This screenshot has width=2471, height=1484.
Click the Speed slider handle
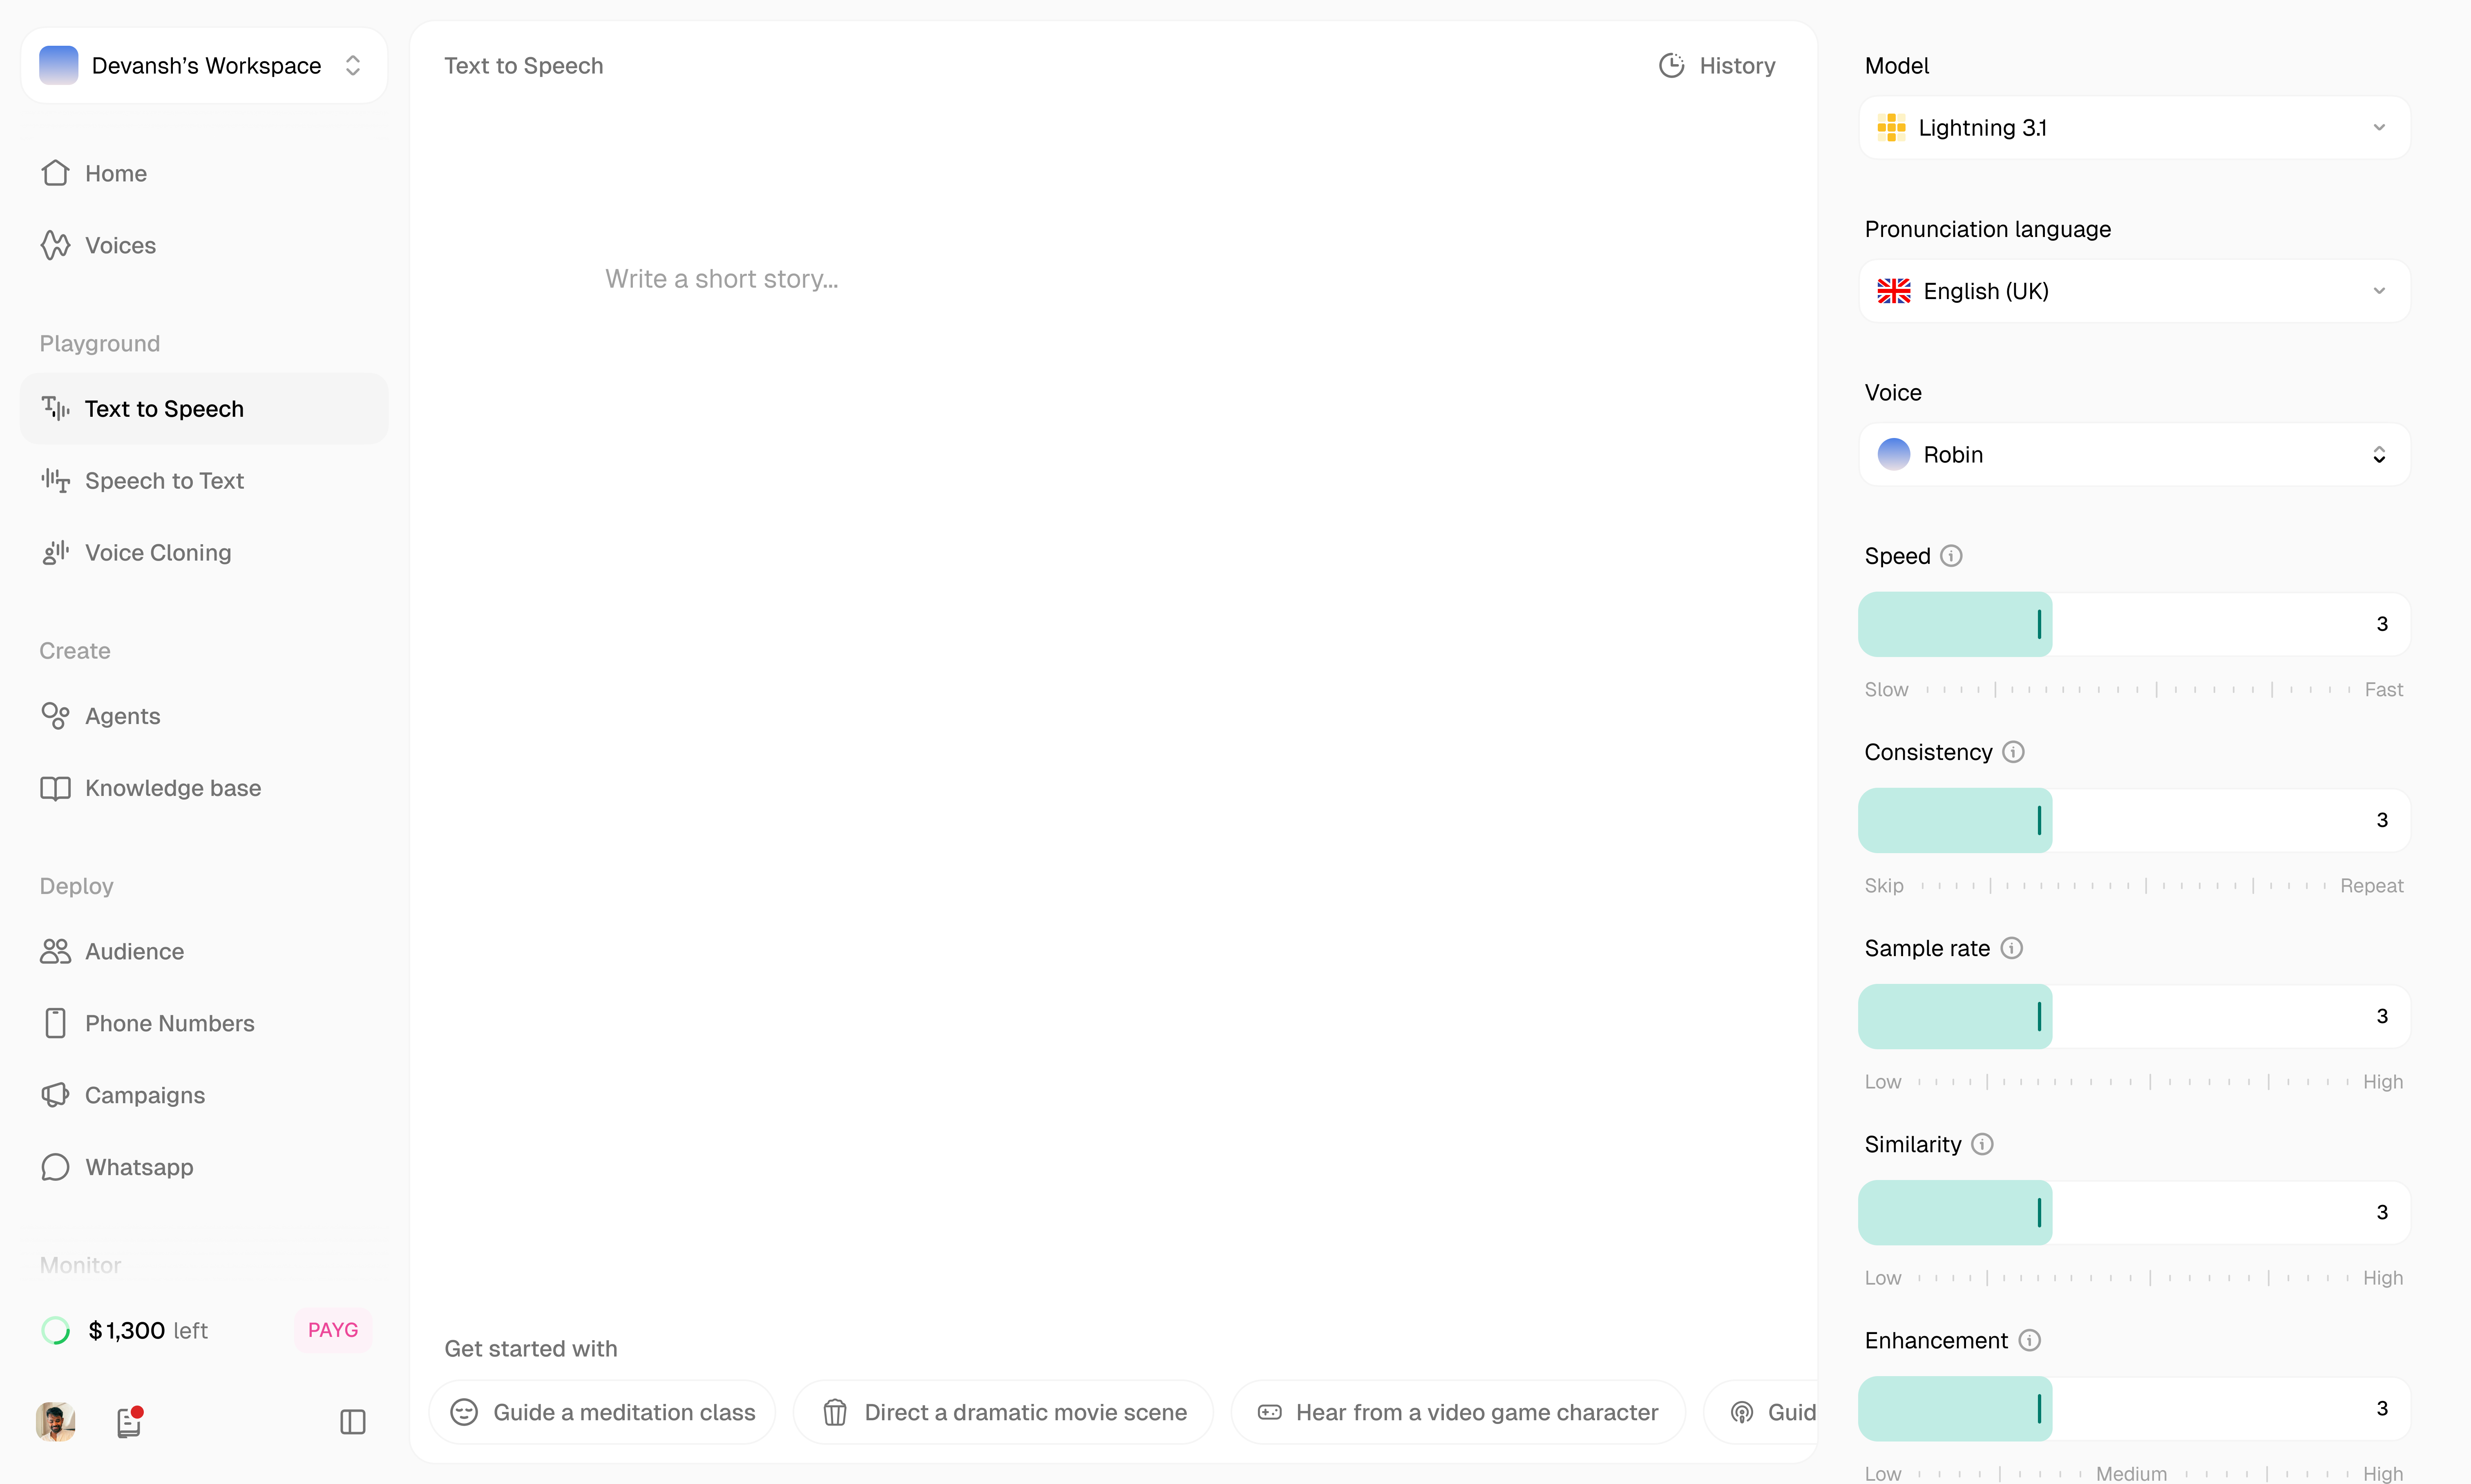(x=2039, y=624)
